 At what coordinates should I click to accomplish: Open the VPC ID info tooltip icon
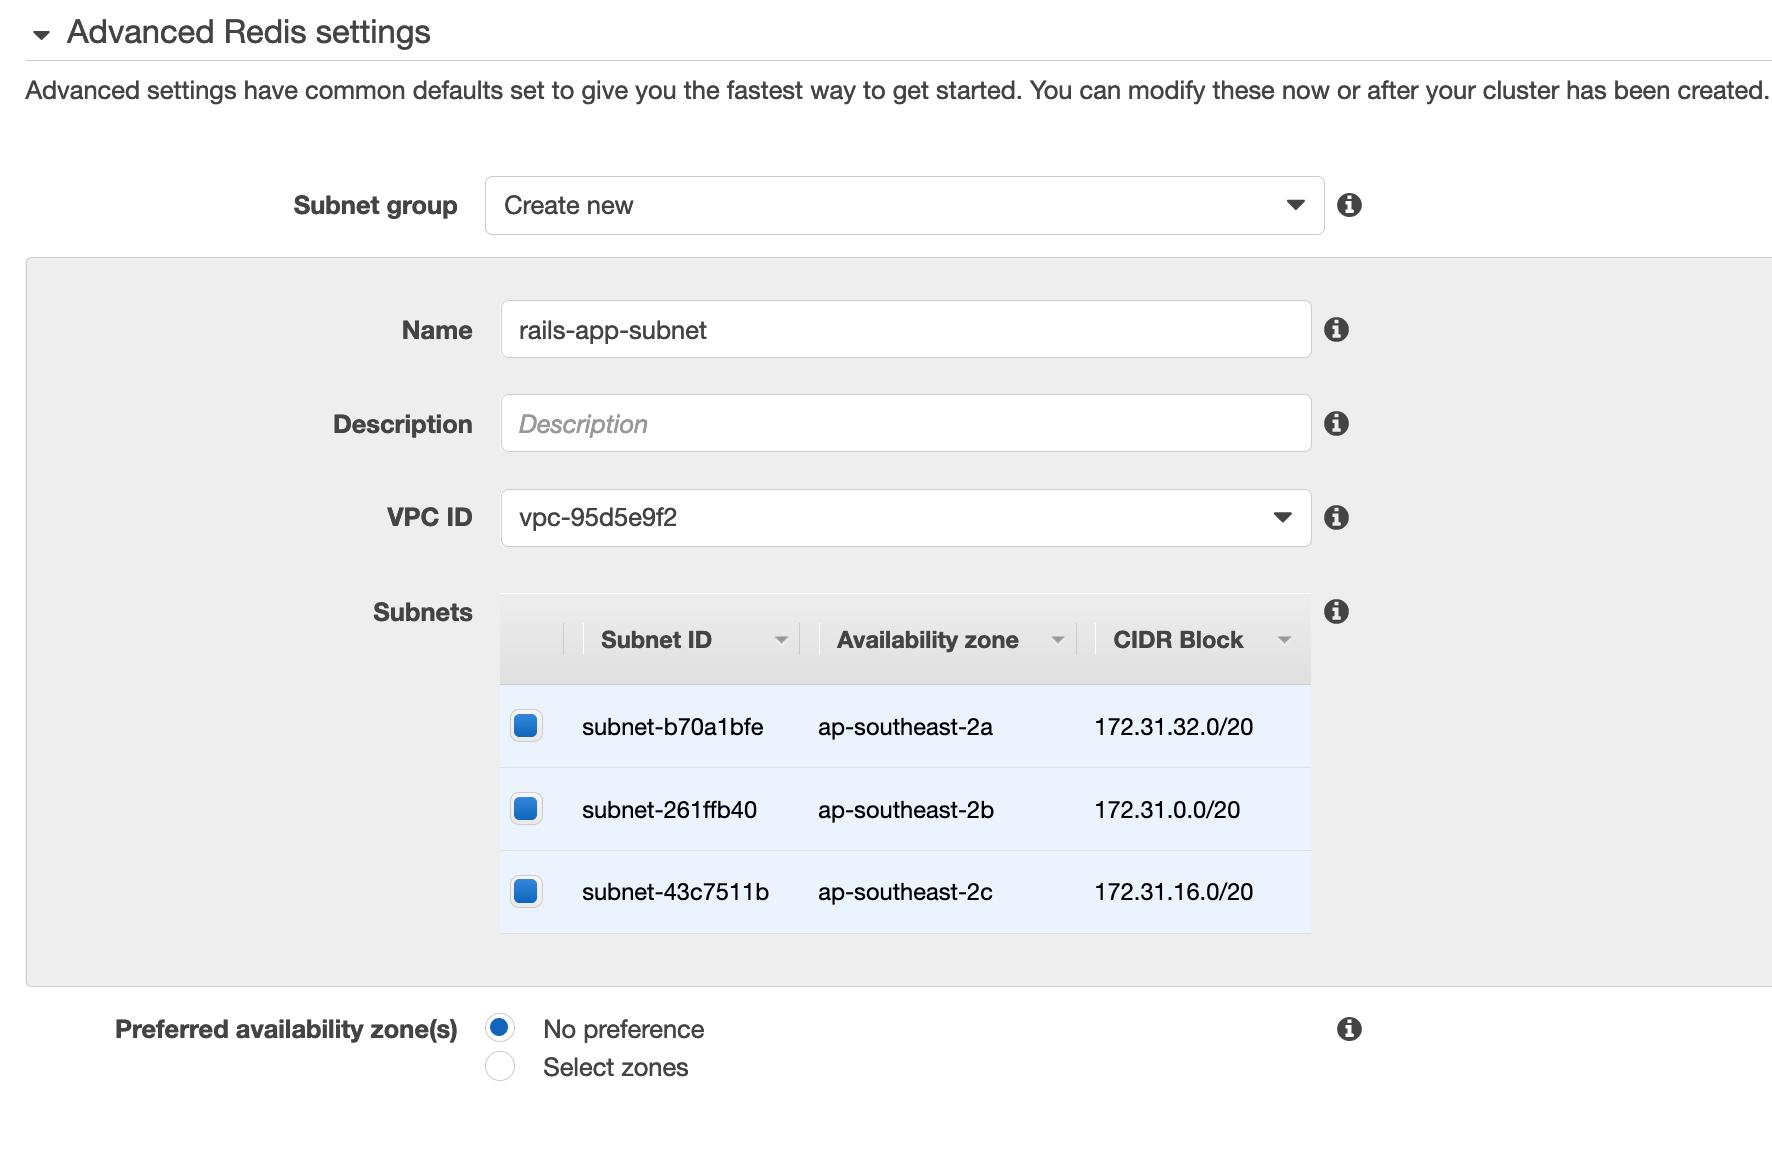[x=1336, y=517]
